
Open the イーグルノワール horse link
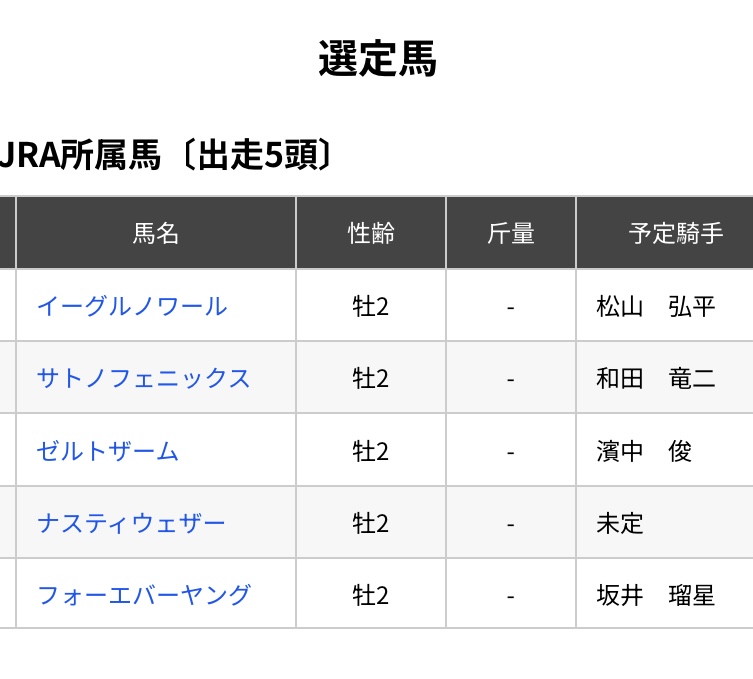132,306
